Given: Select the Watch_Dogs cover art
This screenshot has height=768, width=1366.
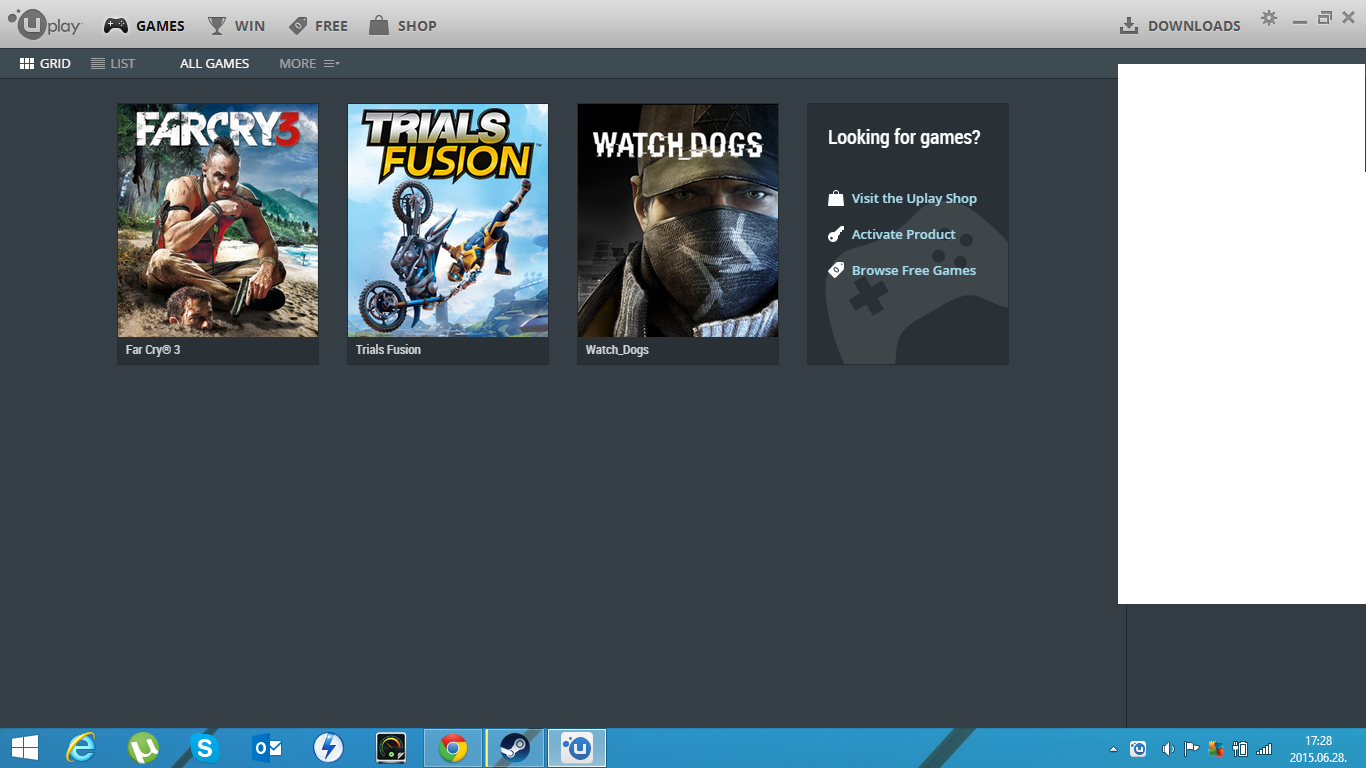Looking at the screenshot, I should point(678,220).
